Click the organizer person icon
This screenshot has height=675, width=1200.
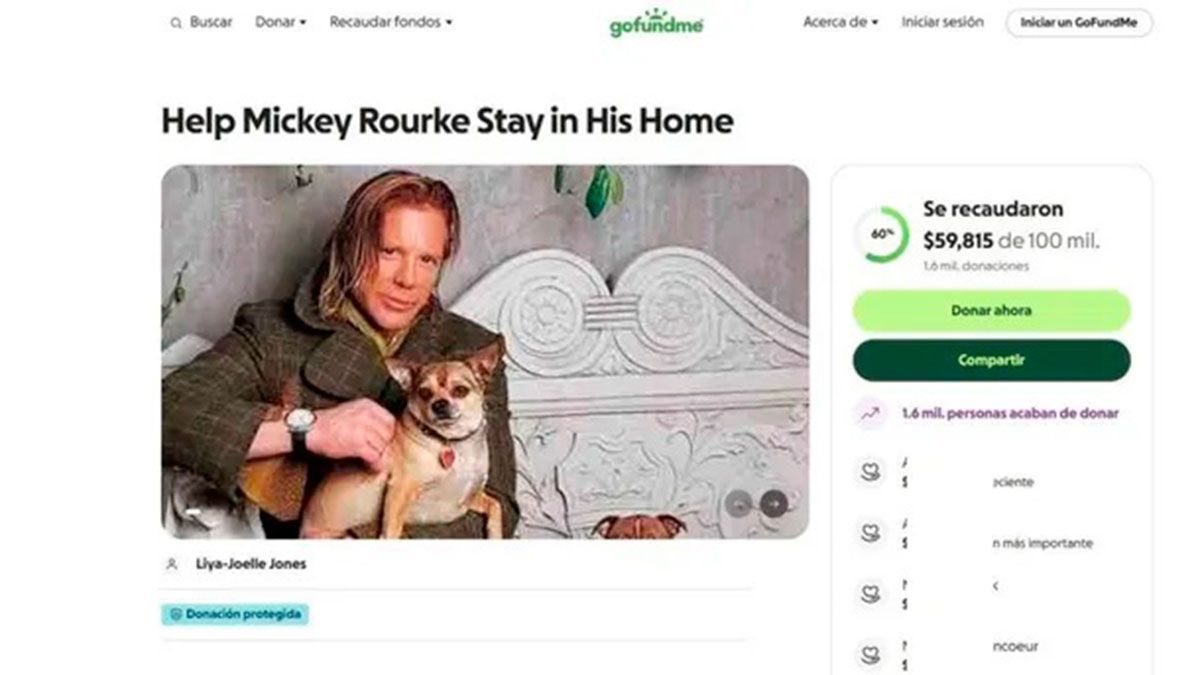coord(172,564)
